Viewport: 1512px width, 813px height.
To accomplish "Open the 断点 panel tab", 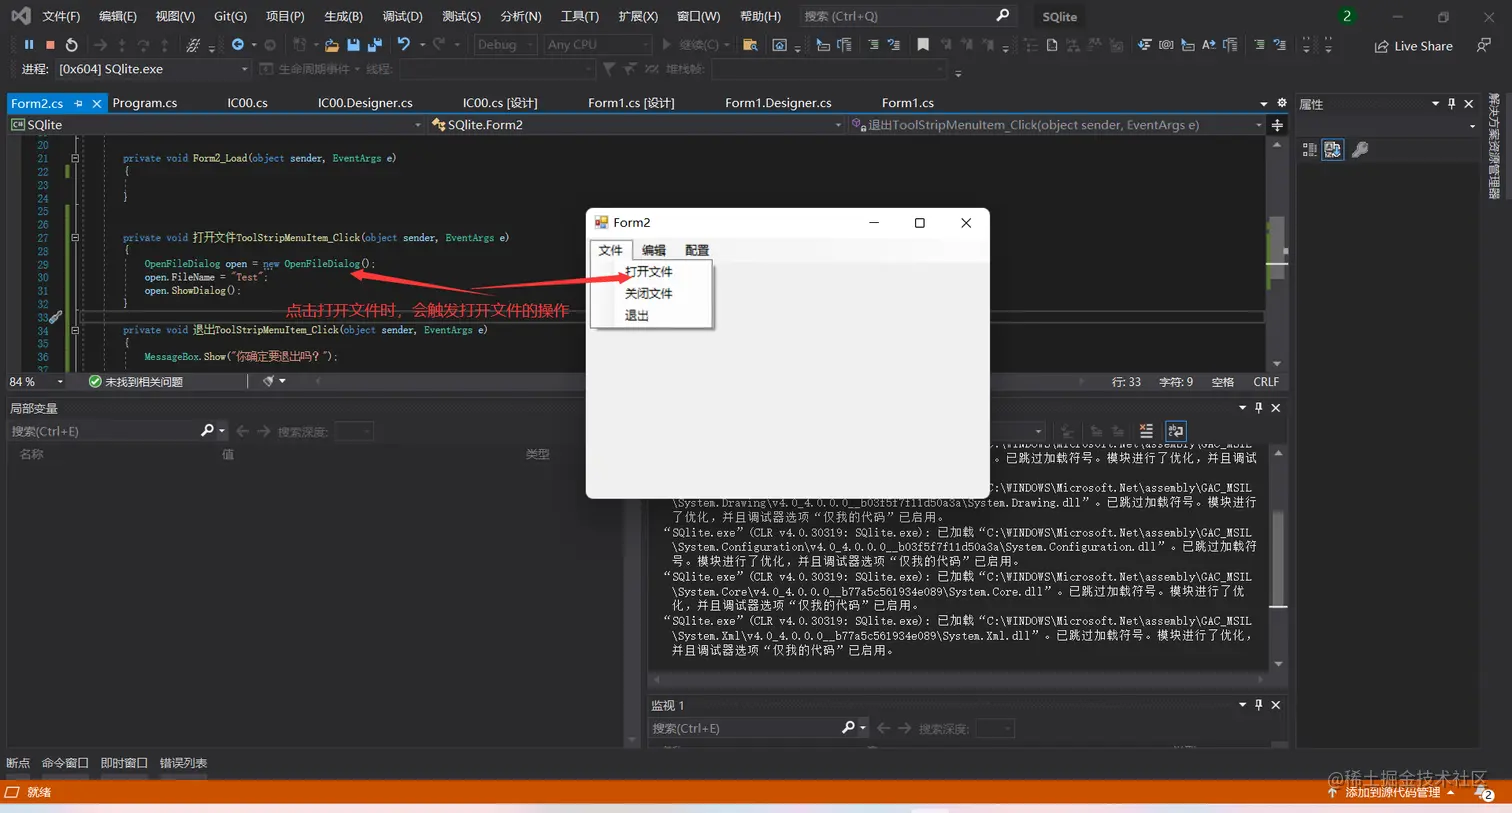I will 18,763.
